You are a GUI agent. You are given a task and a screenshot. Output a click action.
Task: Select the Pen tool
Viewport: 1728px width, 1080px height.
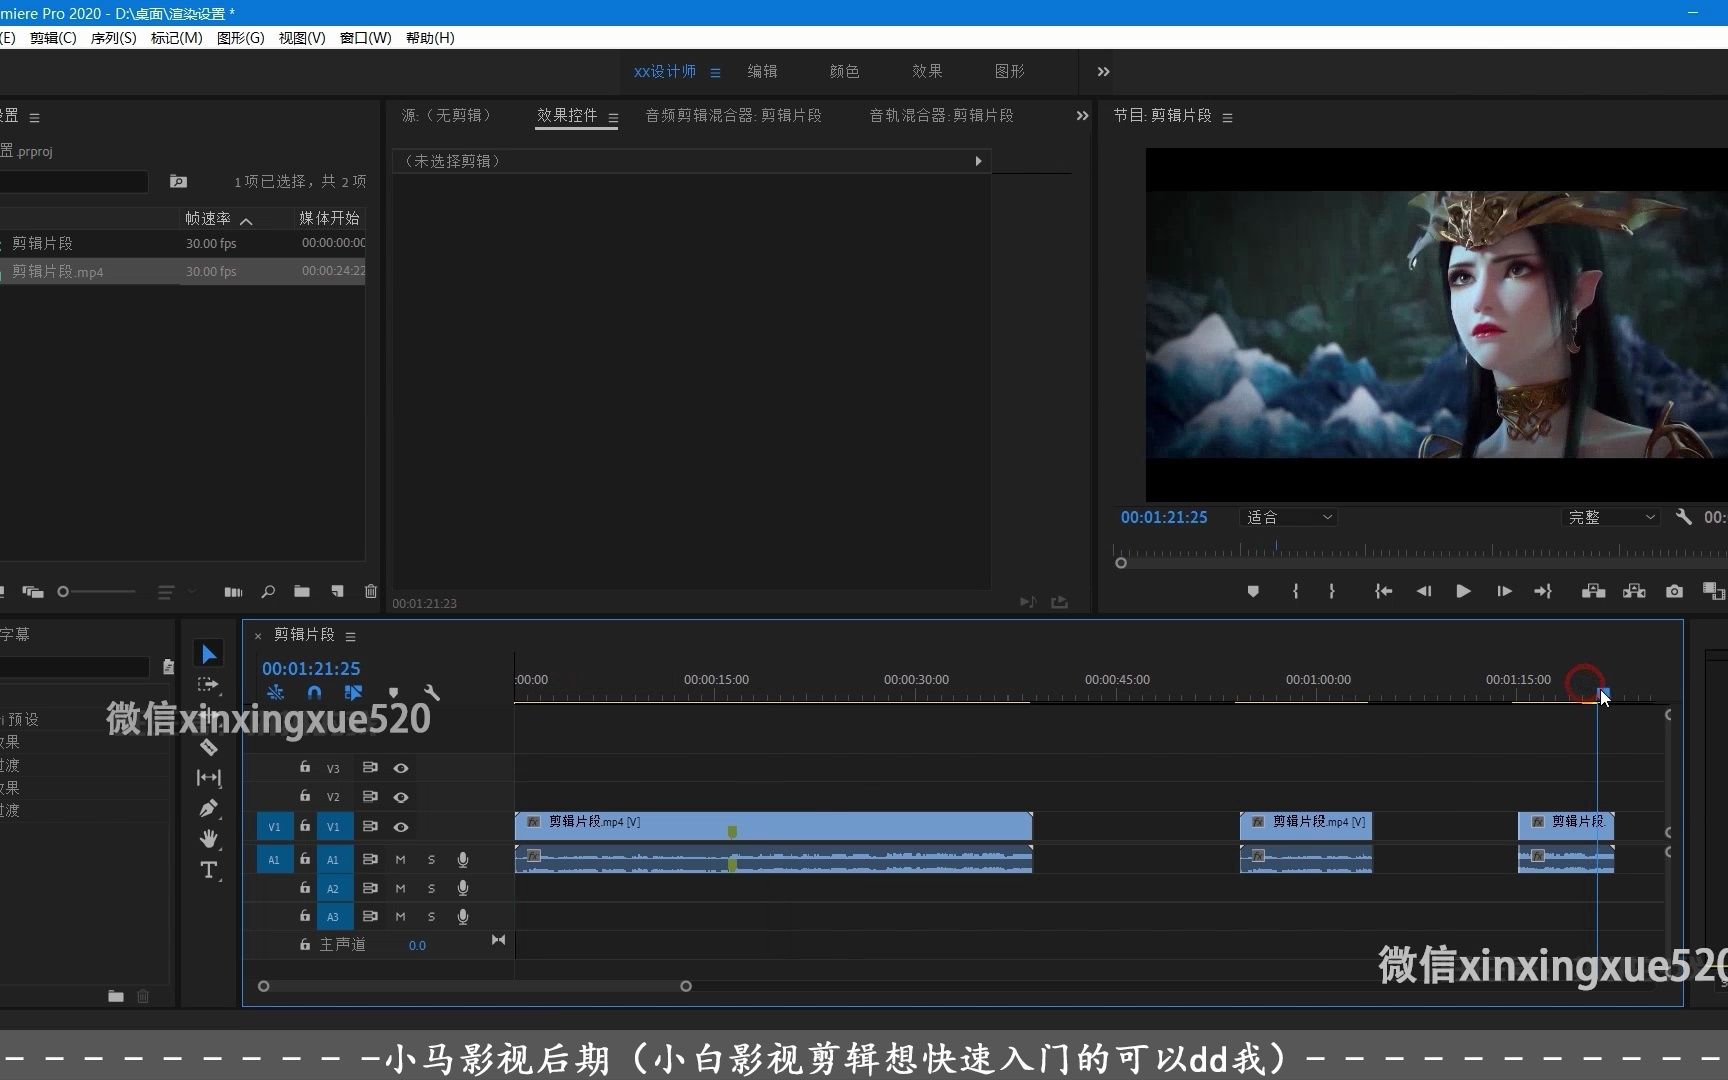(208, 808)
